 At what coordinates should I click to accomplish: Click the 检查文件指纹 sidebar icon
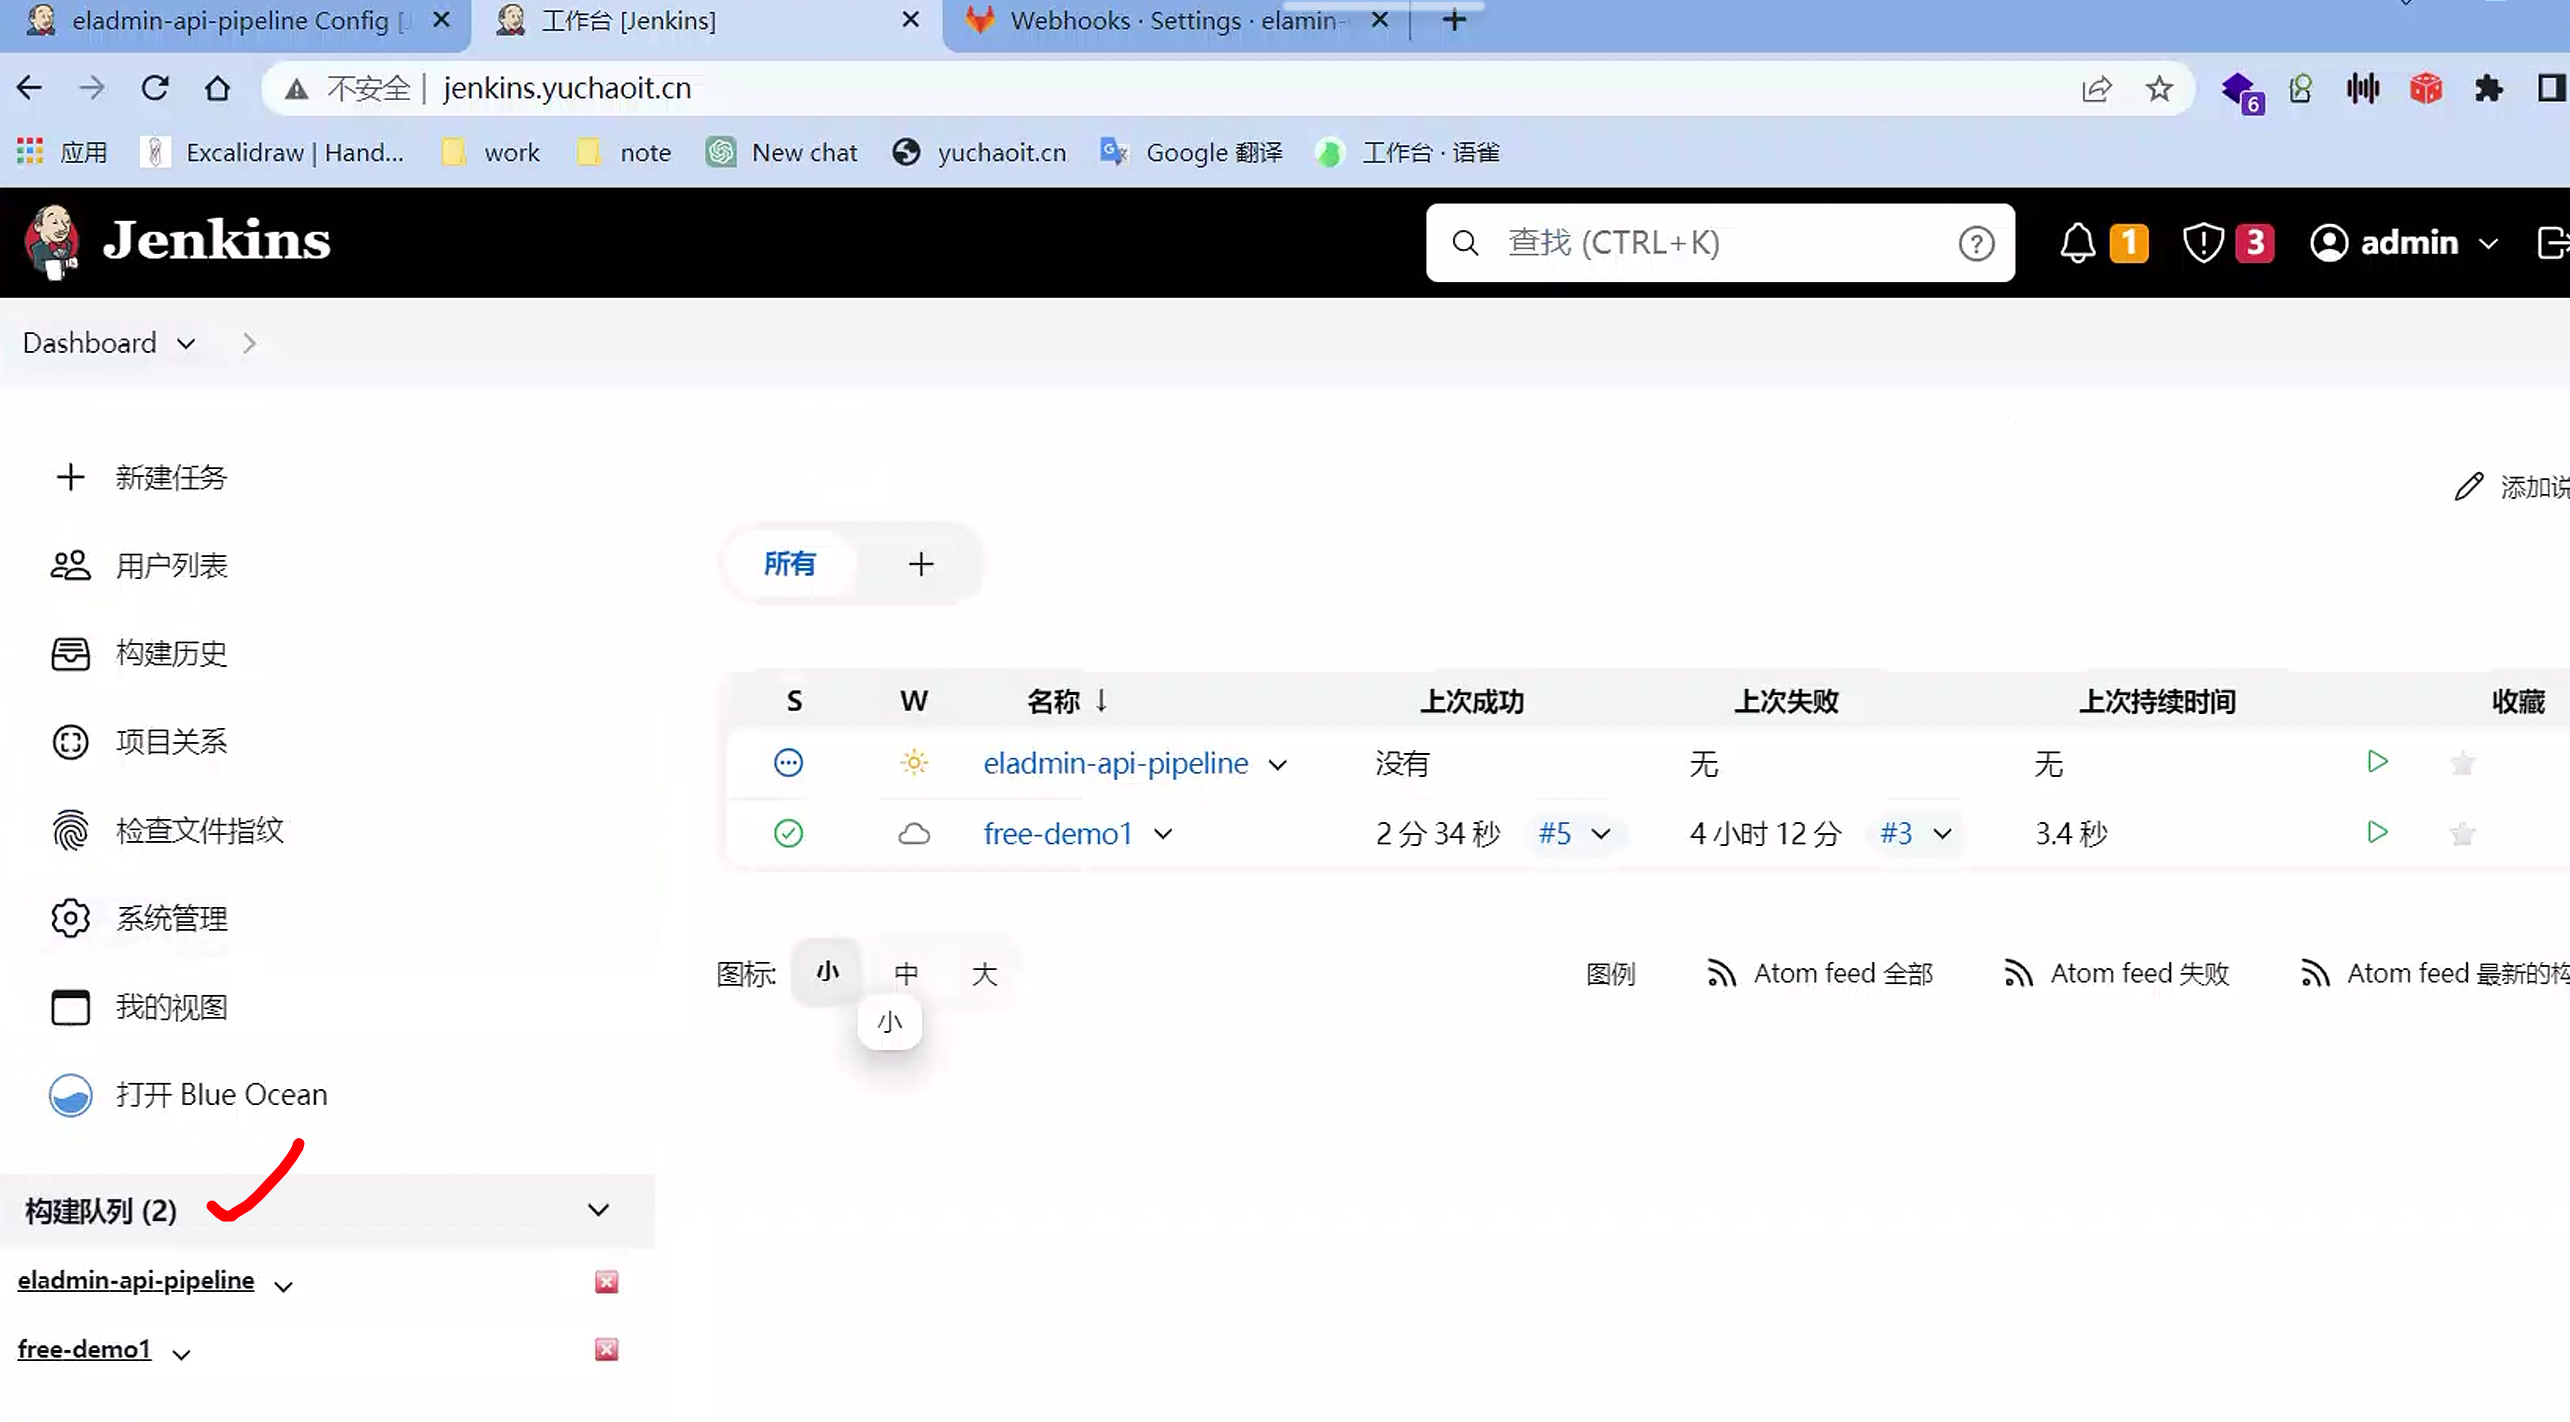[x=70, y=830]
